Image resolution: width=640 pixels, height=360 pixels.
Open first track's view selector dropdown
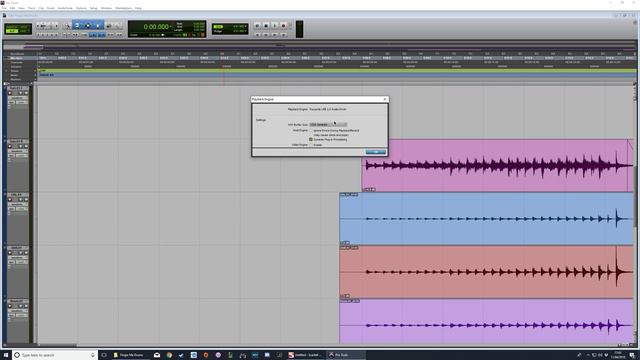(18, 98)
